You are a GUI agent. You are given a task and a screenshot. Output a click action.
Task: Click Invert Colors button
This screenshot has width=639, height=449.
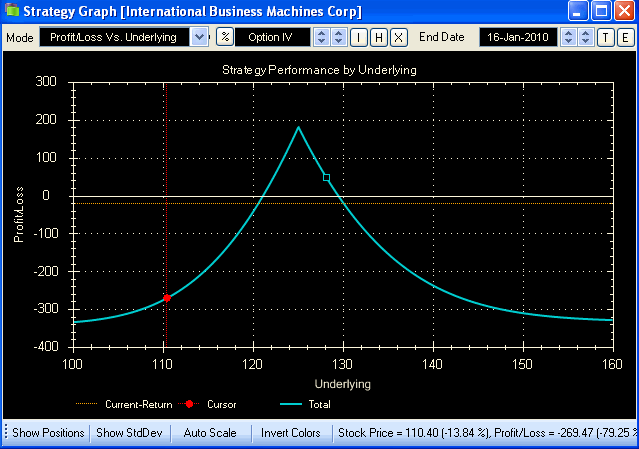(291, 433)
